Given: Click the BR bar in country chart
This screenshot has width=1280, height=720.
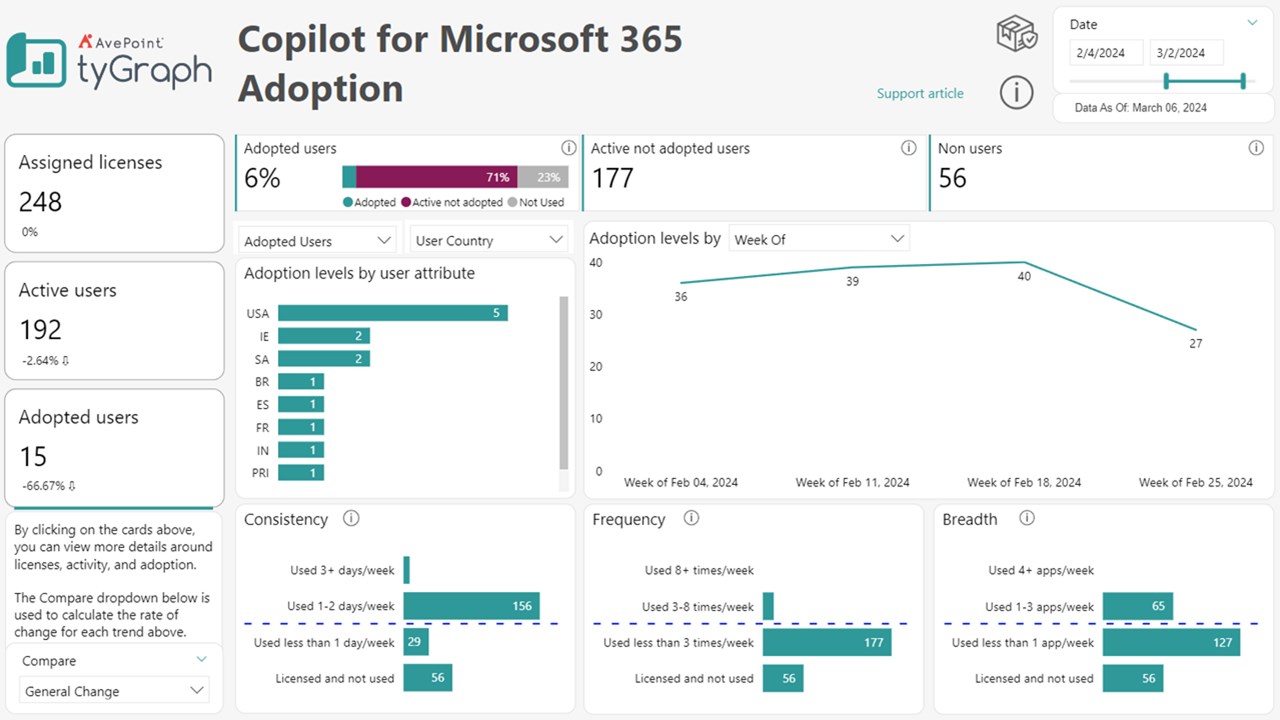Looking at the screenshot, I should pos(301,382).
